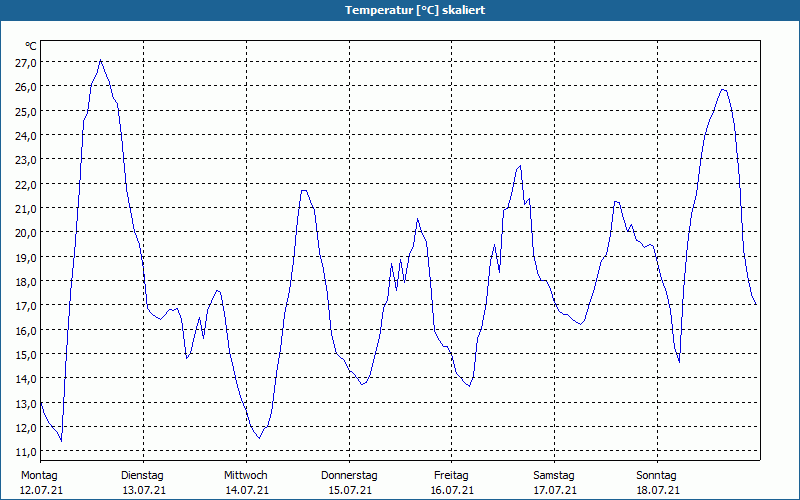Screen dimensions: 800x500
Task: Select the 11,0 axis label
Action: coord(26,452)
